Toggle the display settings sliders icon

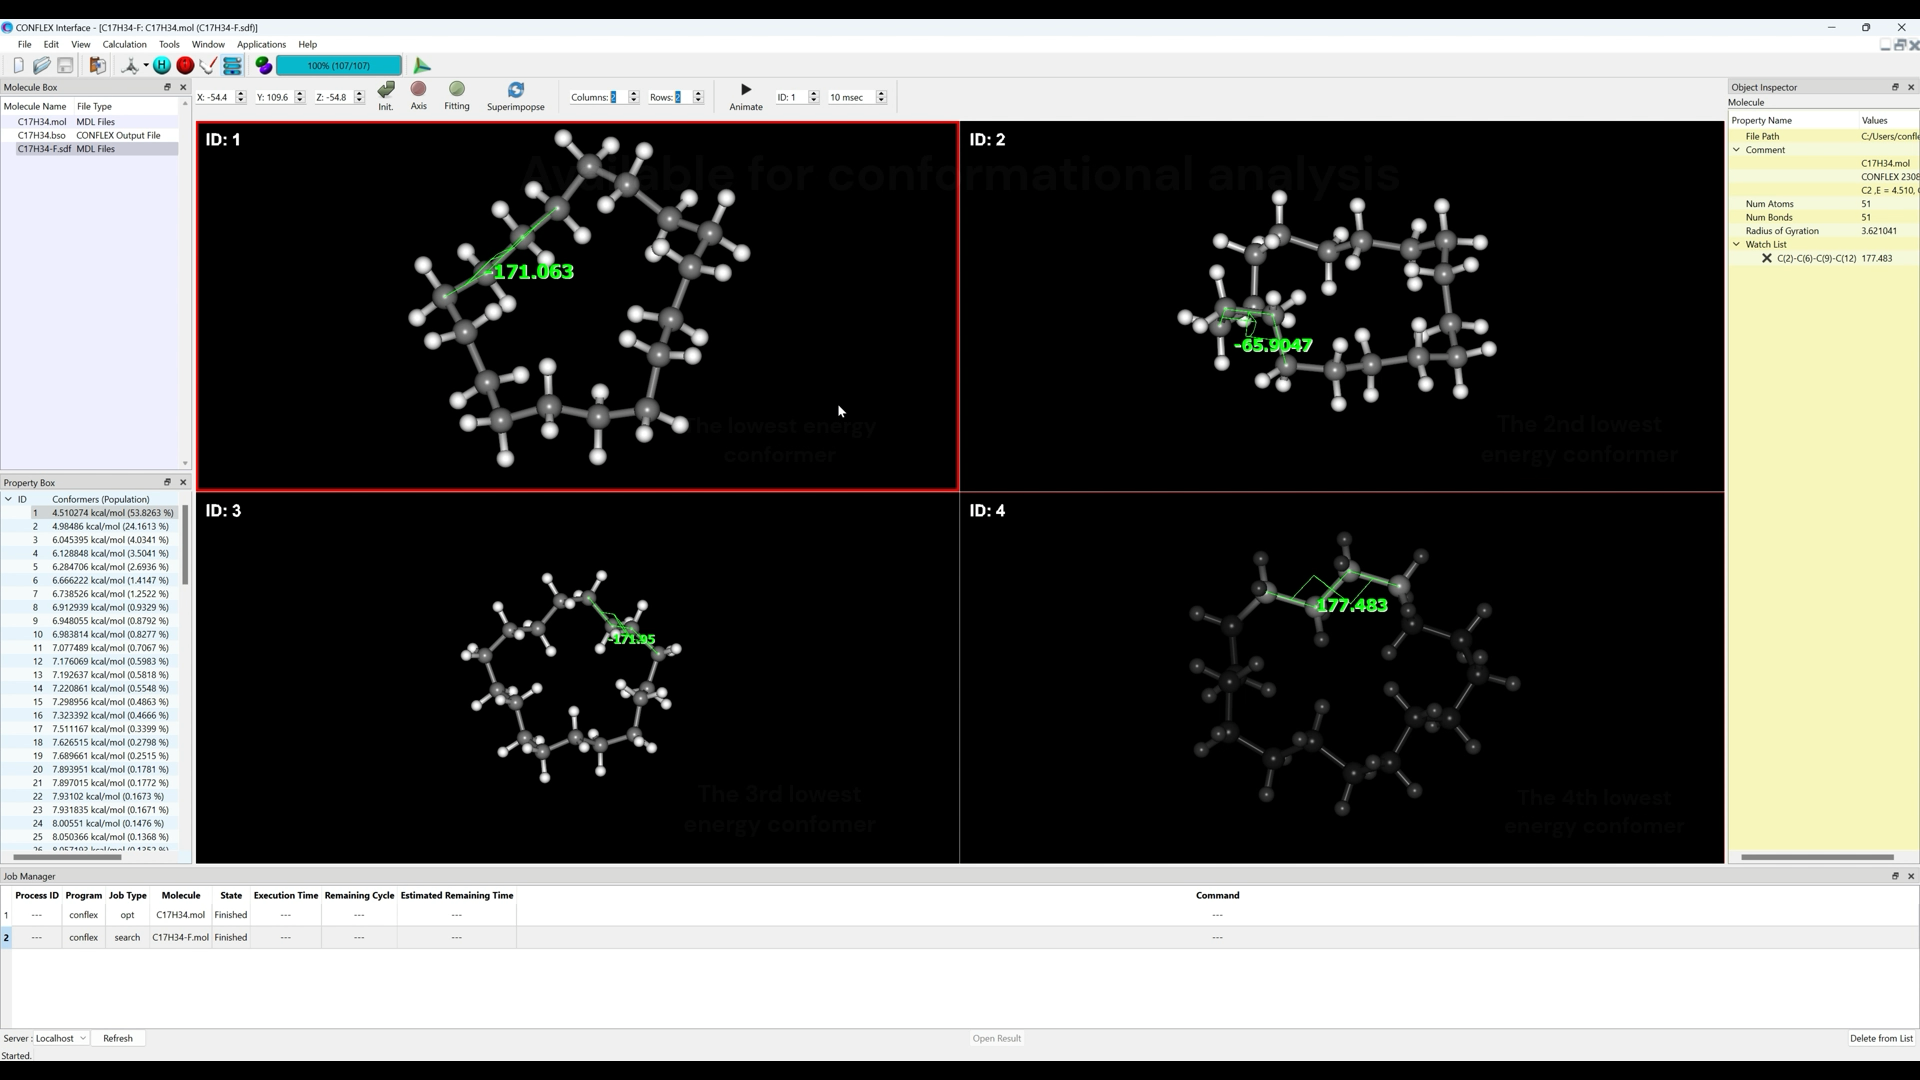232,66
